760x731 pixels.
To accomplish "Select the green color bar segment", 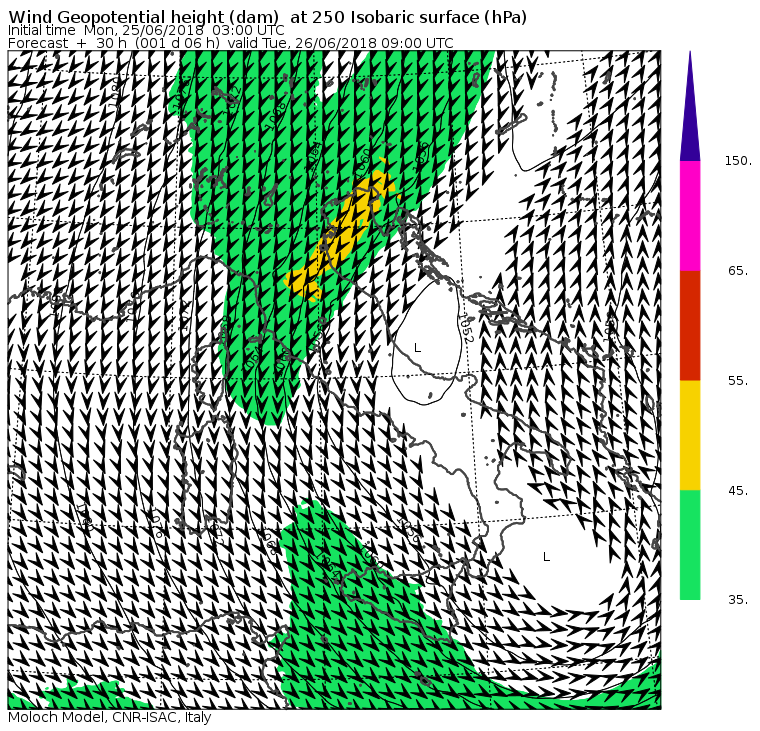I will pos(690,545).
